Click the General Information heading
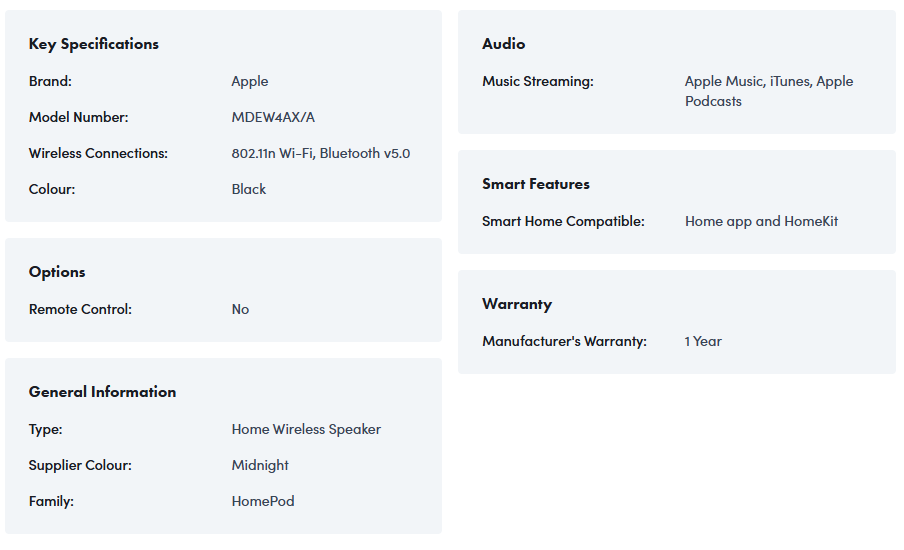The width and height of the screenshot is (904, 550). pos(102,392)
